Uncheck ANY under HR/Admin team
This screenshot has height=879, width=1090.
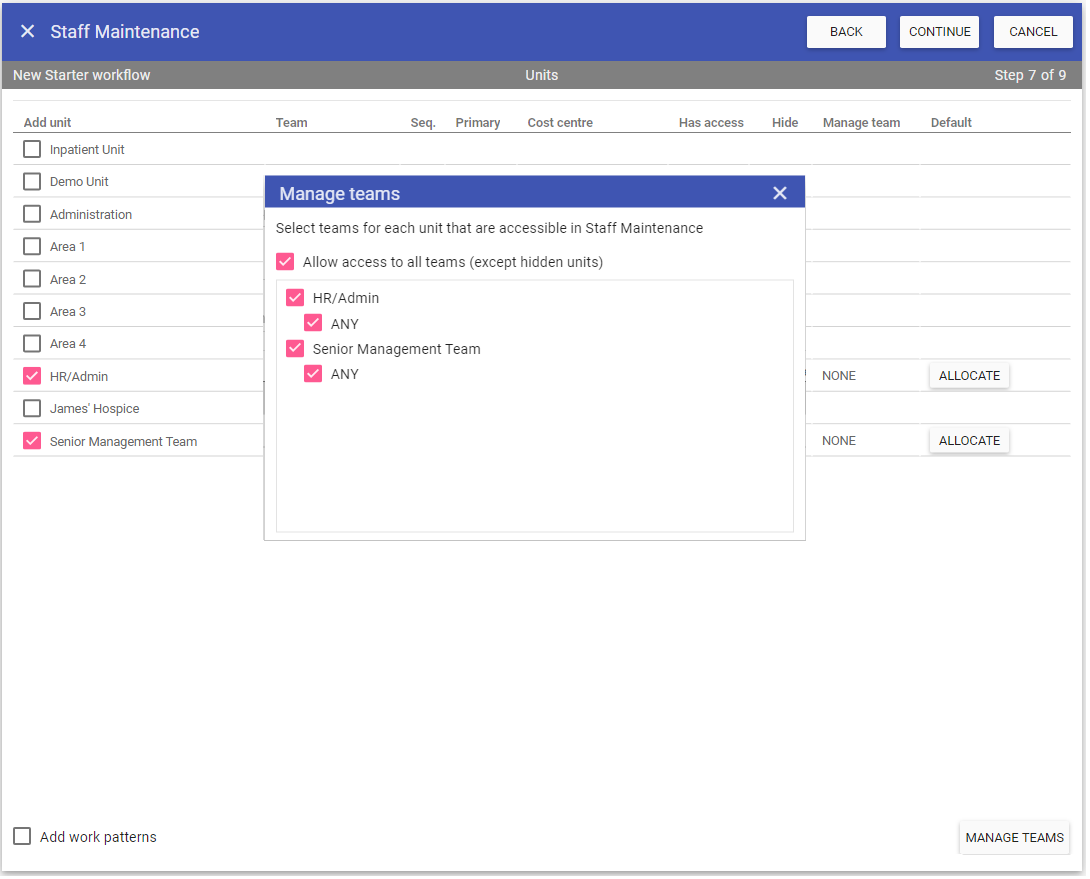(313, 324)
